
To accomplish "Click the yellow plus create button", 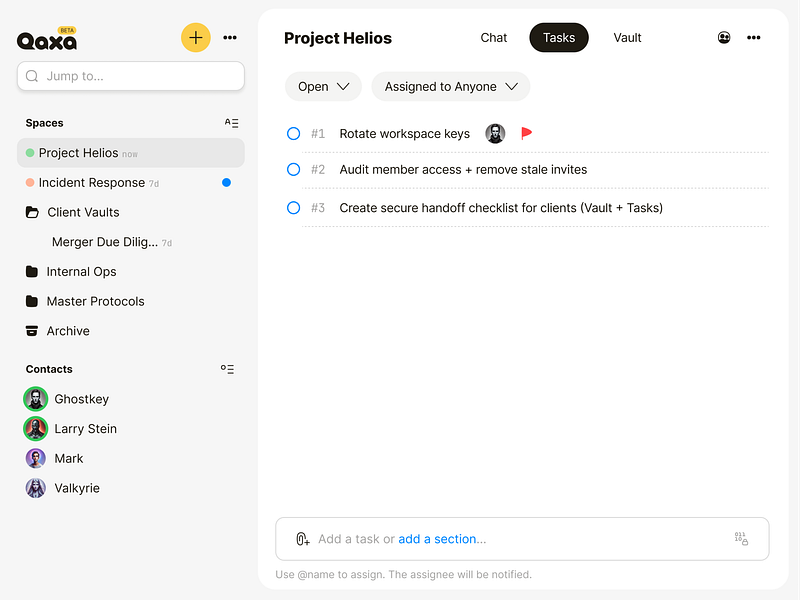I will pyautogui.click(x=196, y=38).
